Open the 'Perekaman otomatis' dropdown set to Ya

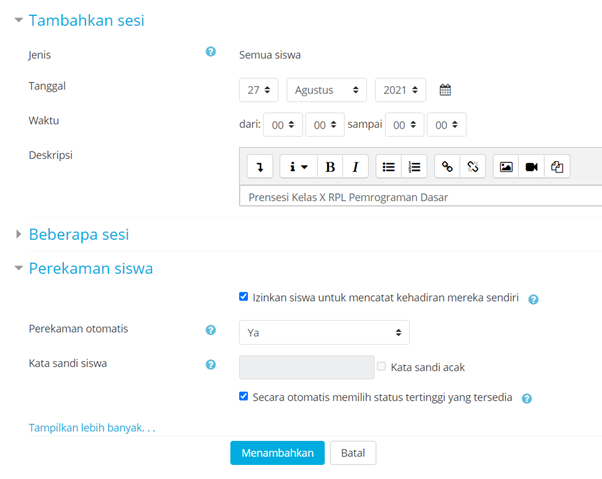click(x=324, y=332)
